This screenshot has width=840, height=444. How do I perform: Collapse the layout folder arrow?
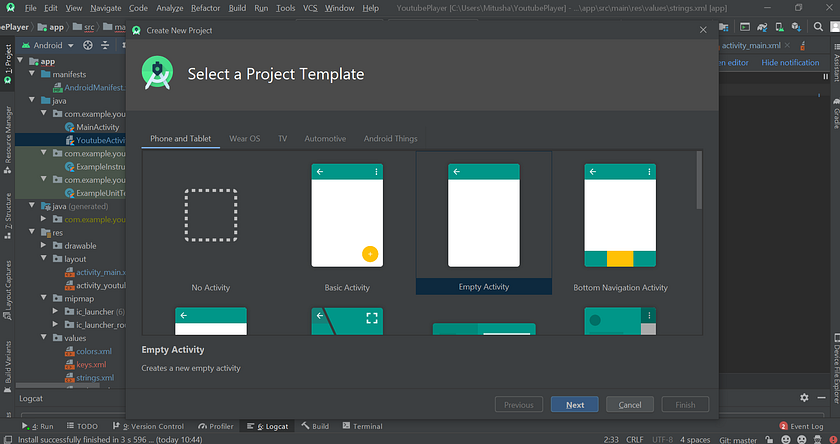44,259
